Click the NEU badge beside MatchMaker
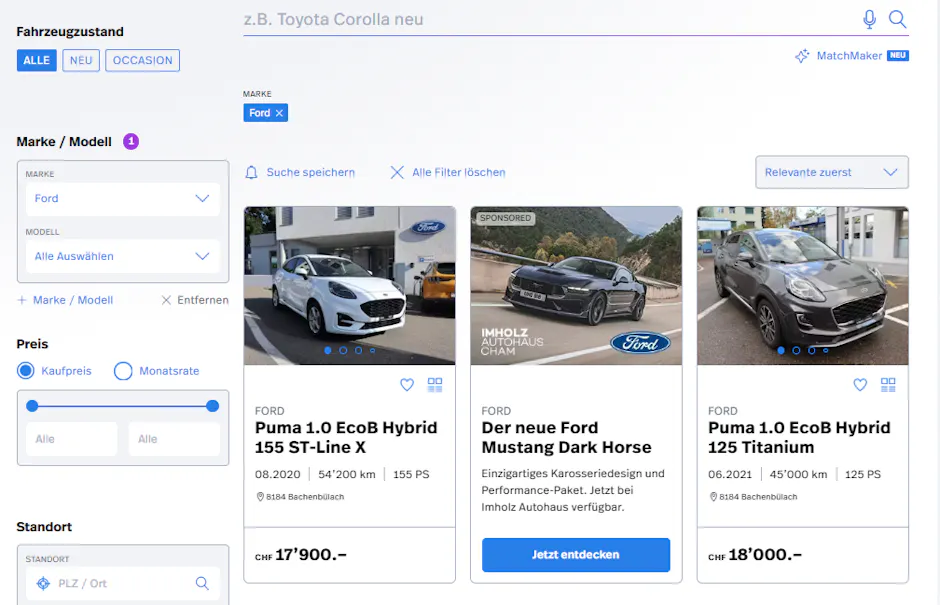Image resolution: width=940 pixels, height=605 pixels. 898,55
